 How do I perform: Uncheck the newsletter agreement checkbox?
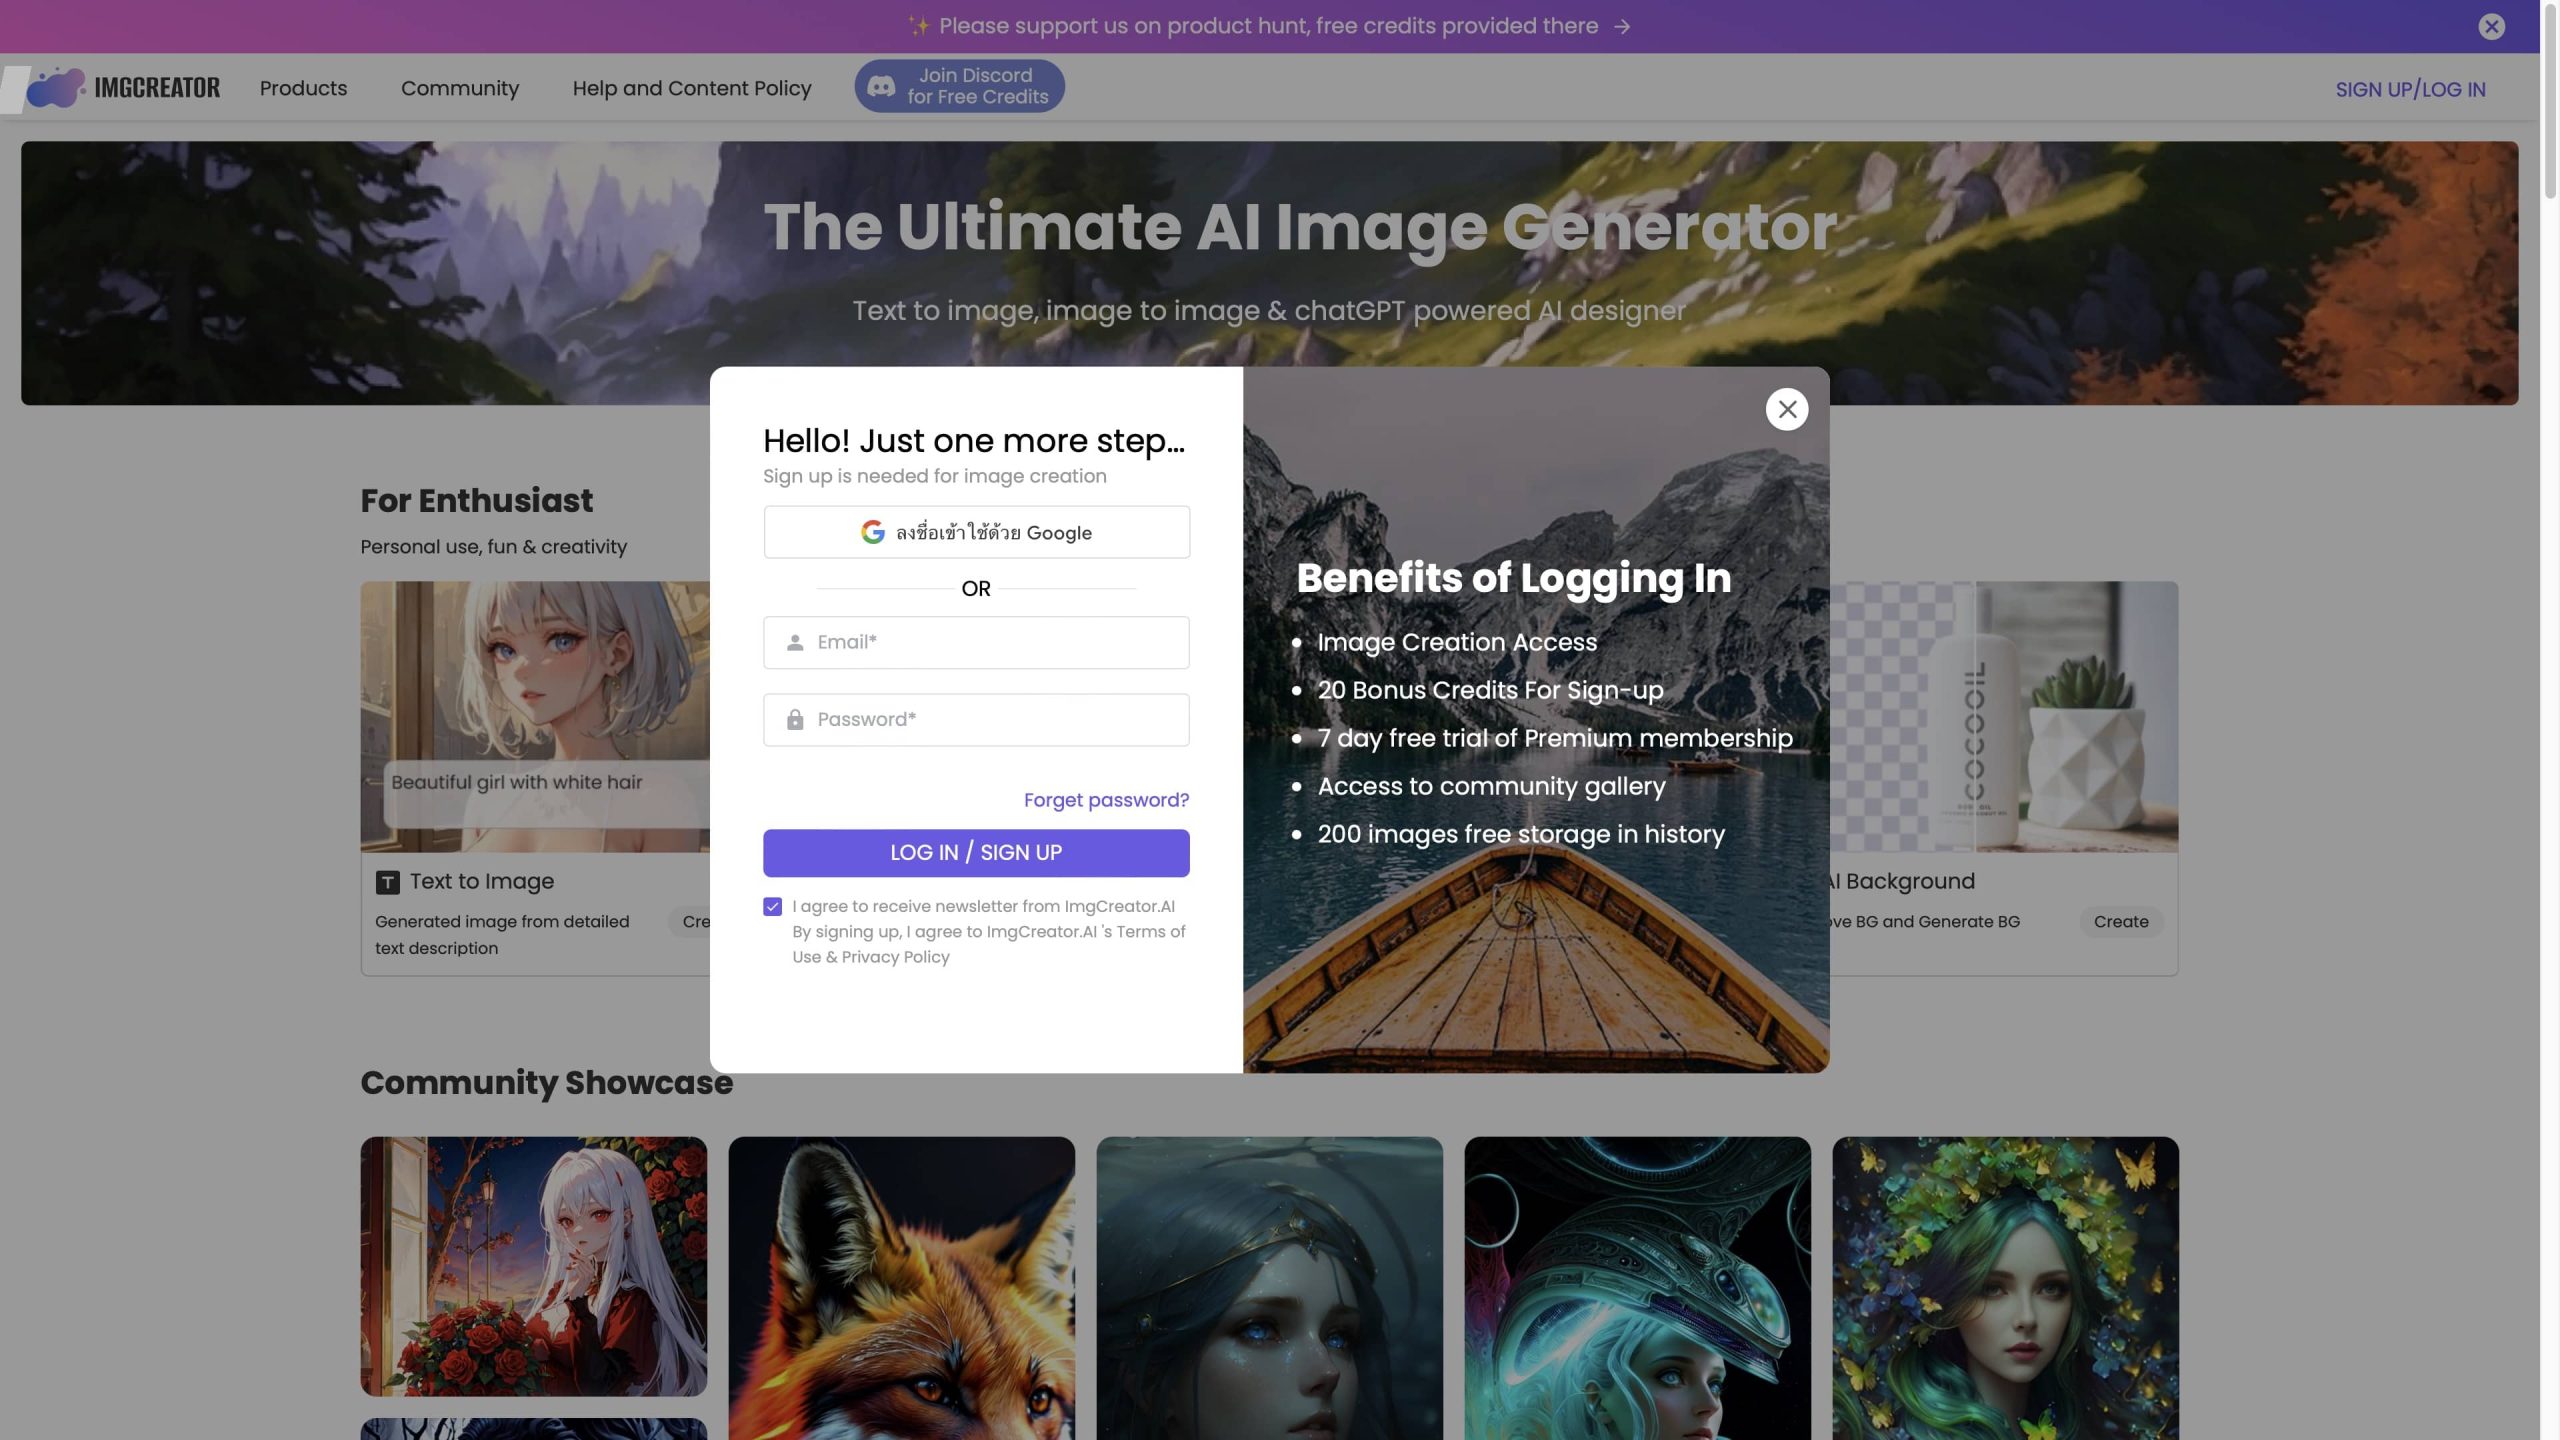pyautogui.click(x=772, y=907)
